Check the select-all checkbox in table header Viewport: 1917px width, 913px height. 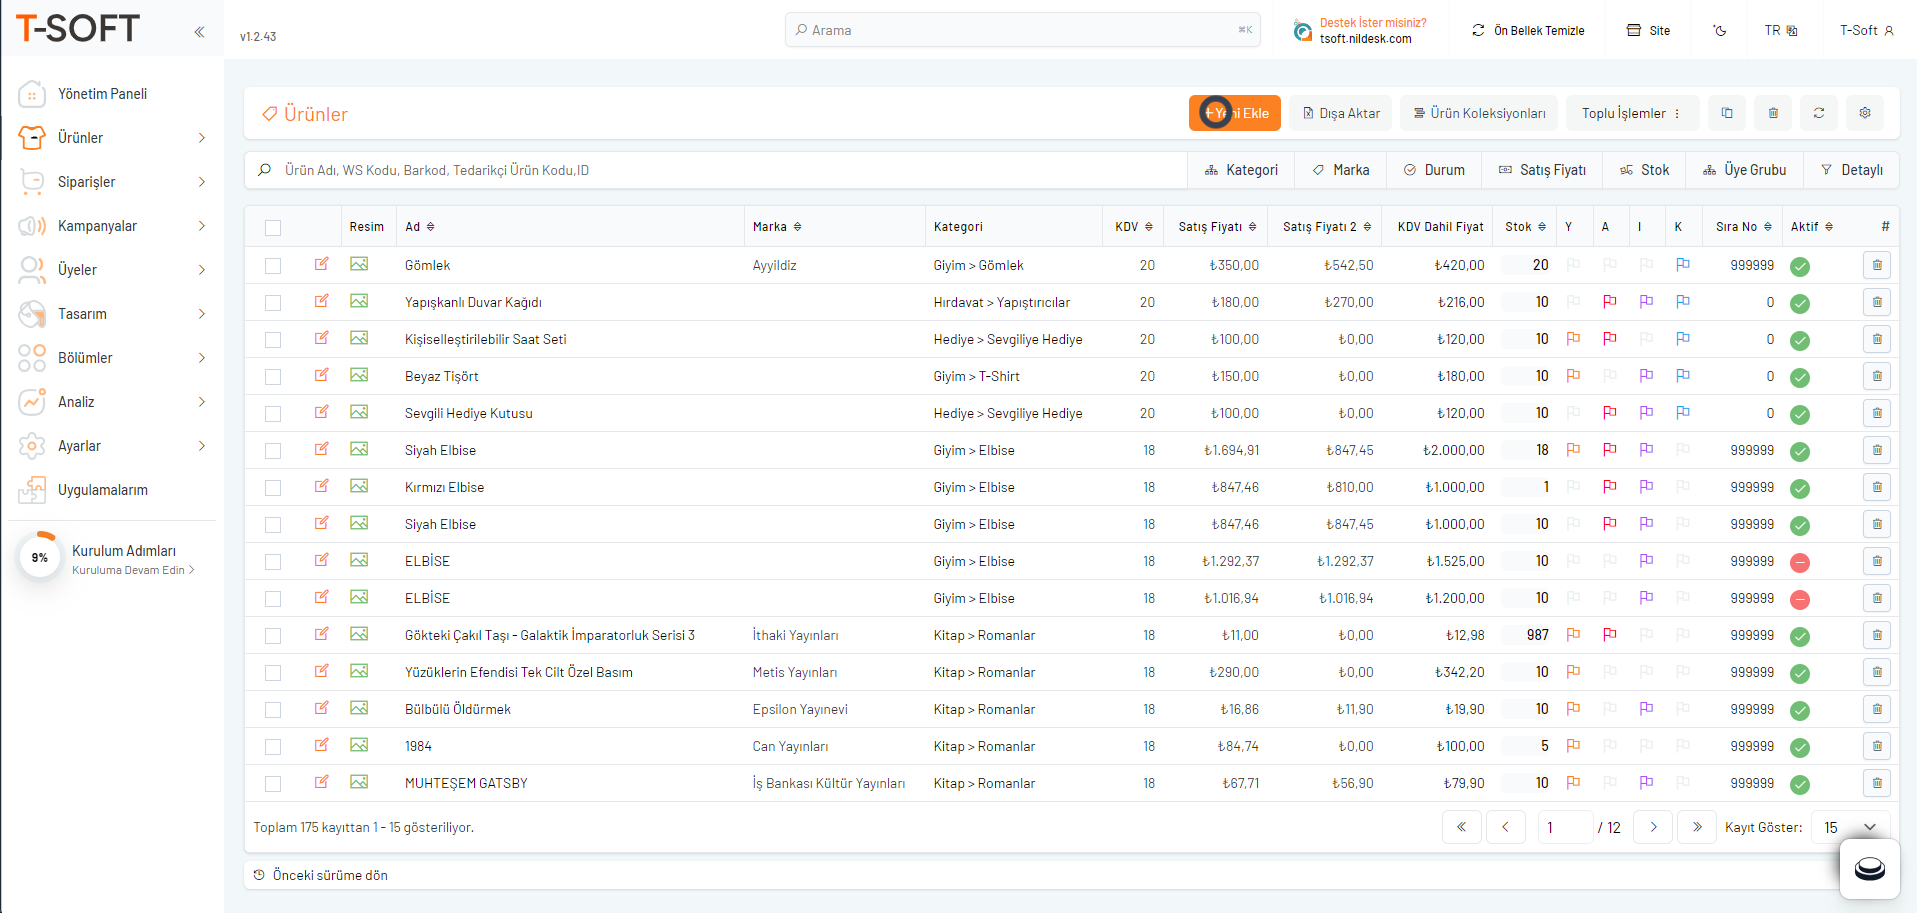(x=273, y=228)
